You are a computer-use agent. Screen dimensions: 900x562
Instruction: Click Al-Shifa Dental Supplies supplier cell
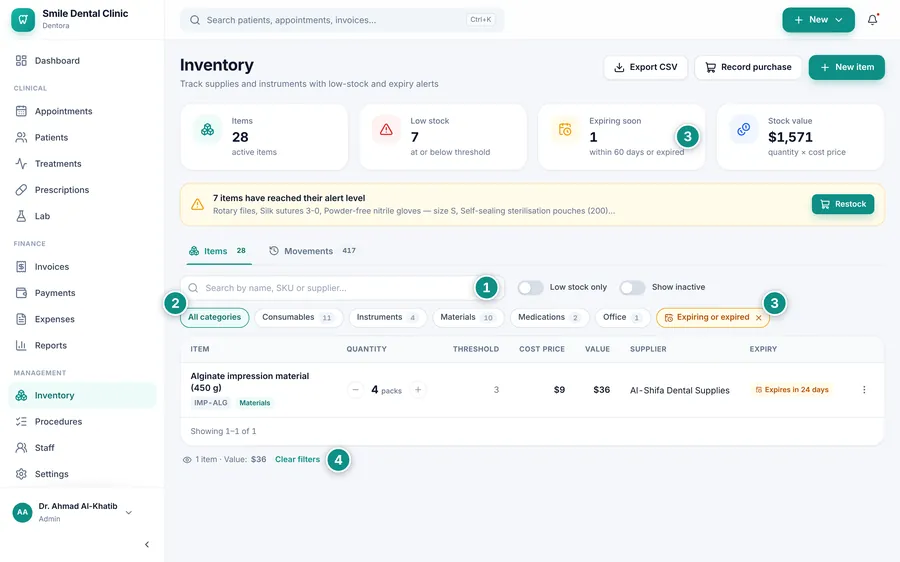coord(680,390)
